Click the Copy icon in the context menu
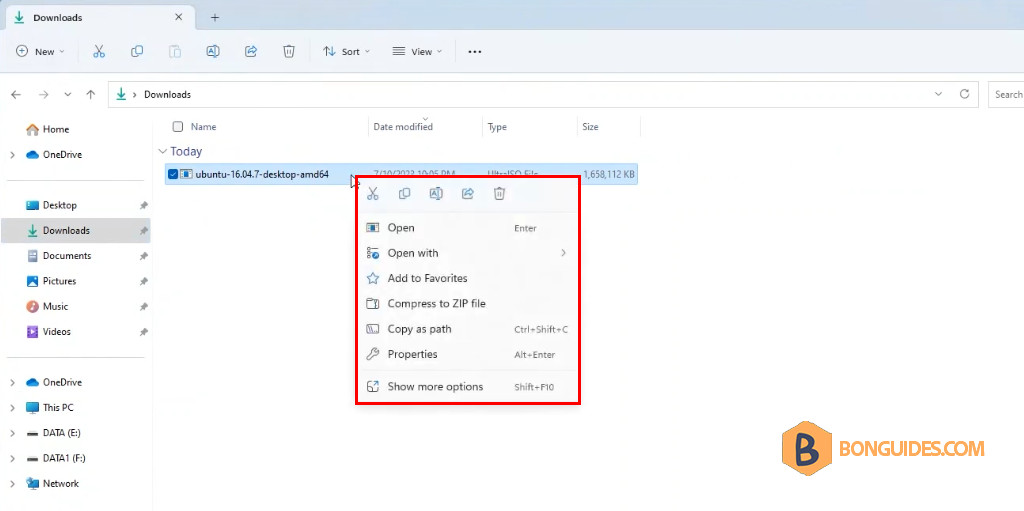The image size is (1024, 511). pyautogui.click(x=404, y=193)
